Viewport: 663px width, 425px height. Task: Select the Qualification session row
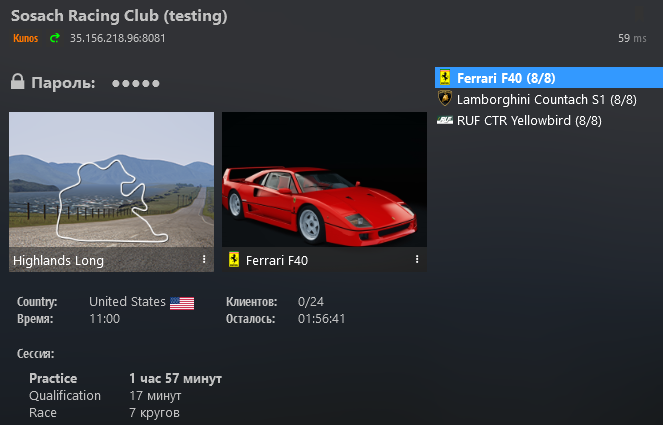tap(105, 395)
